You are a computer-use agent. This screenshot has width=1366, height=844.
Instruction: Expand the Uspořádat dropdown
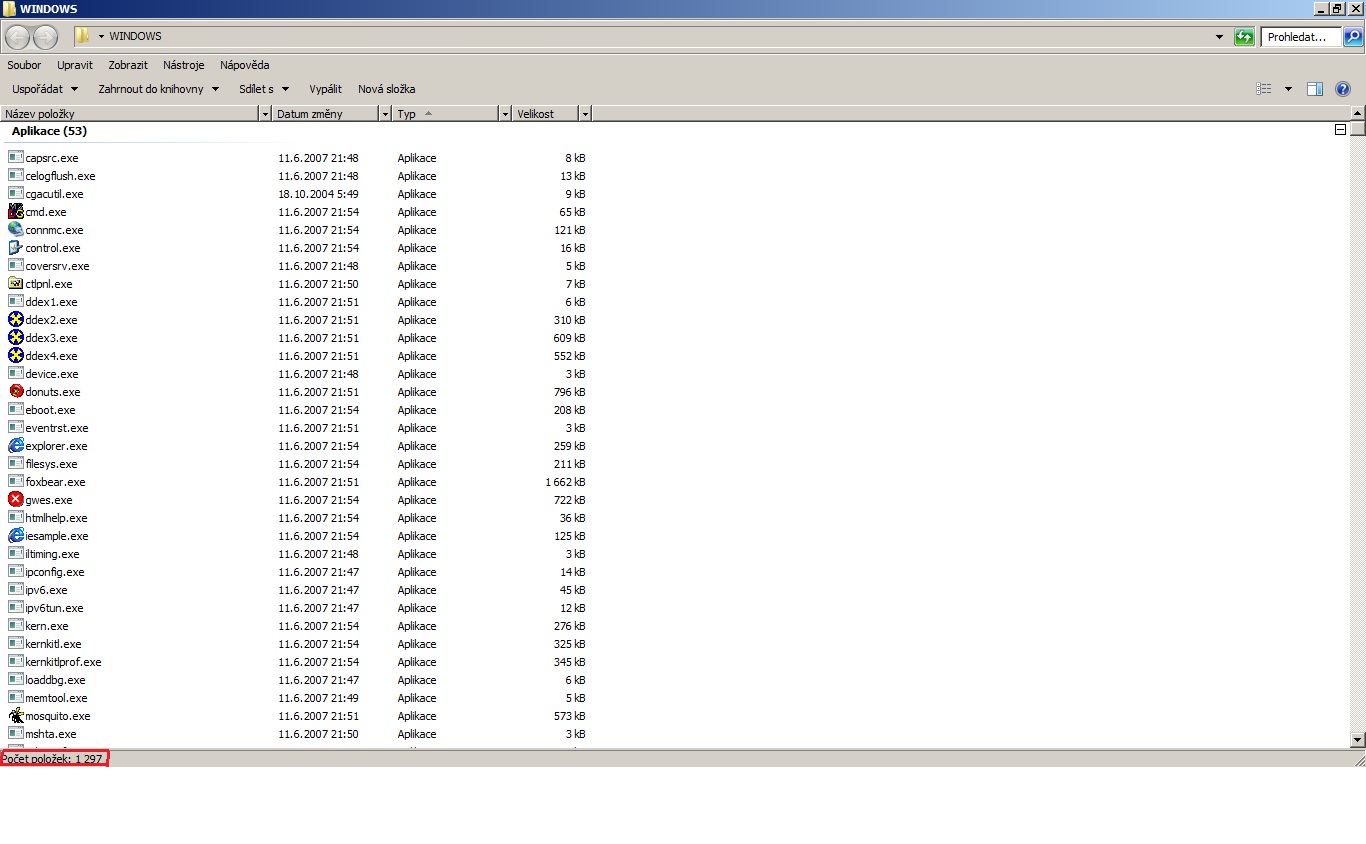(45, 89)
